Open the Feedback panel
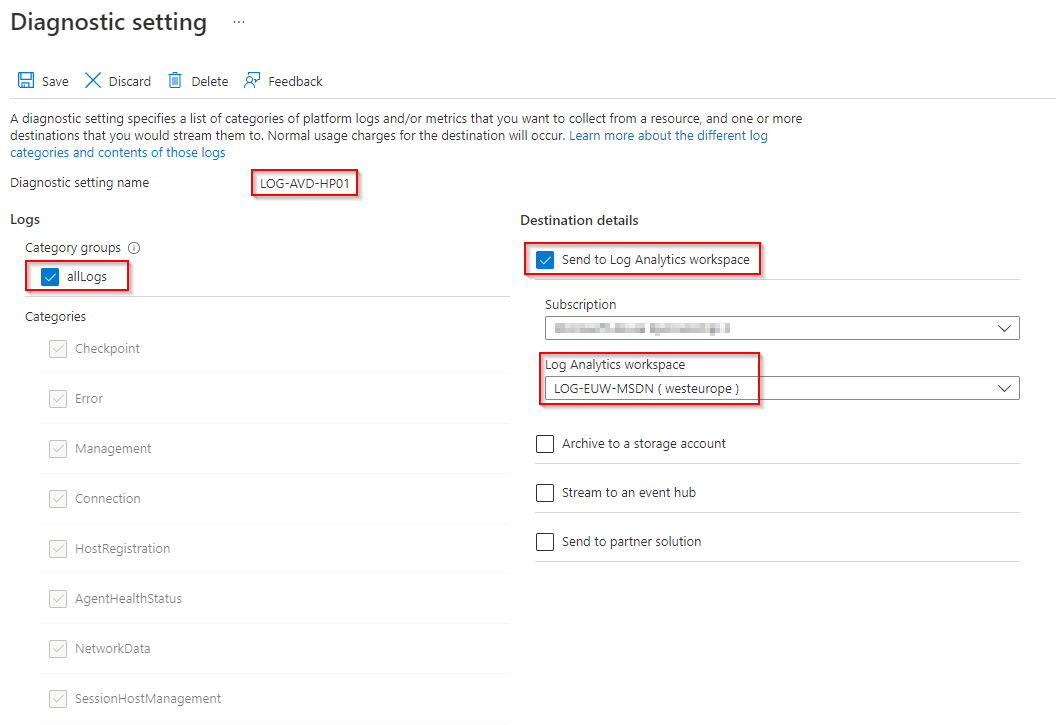The image size is (1056, 725). tap(283, 80)
